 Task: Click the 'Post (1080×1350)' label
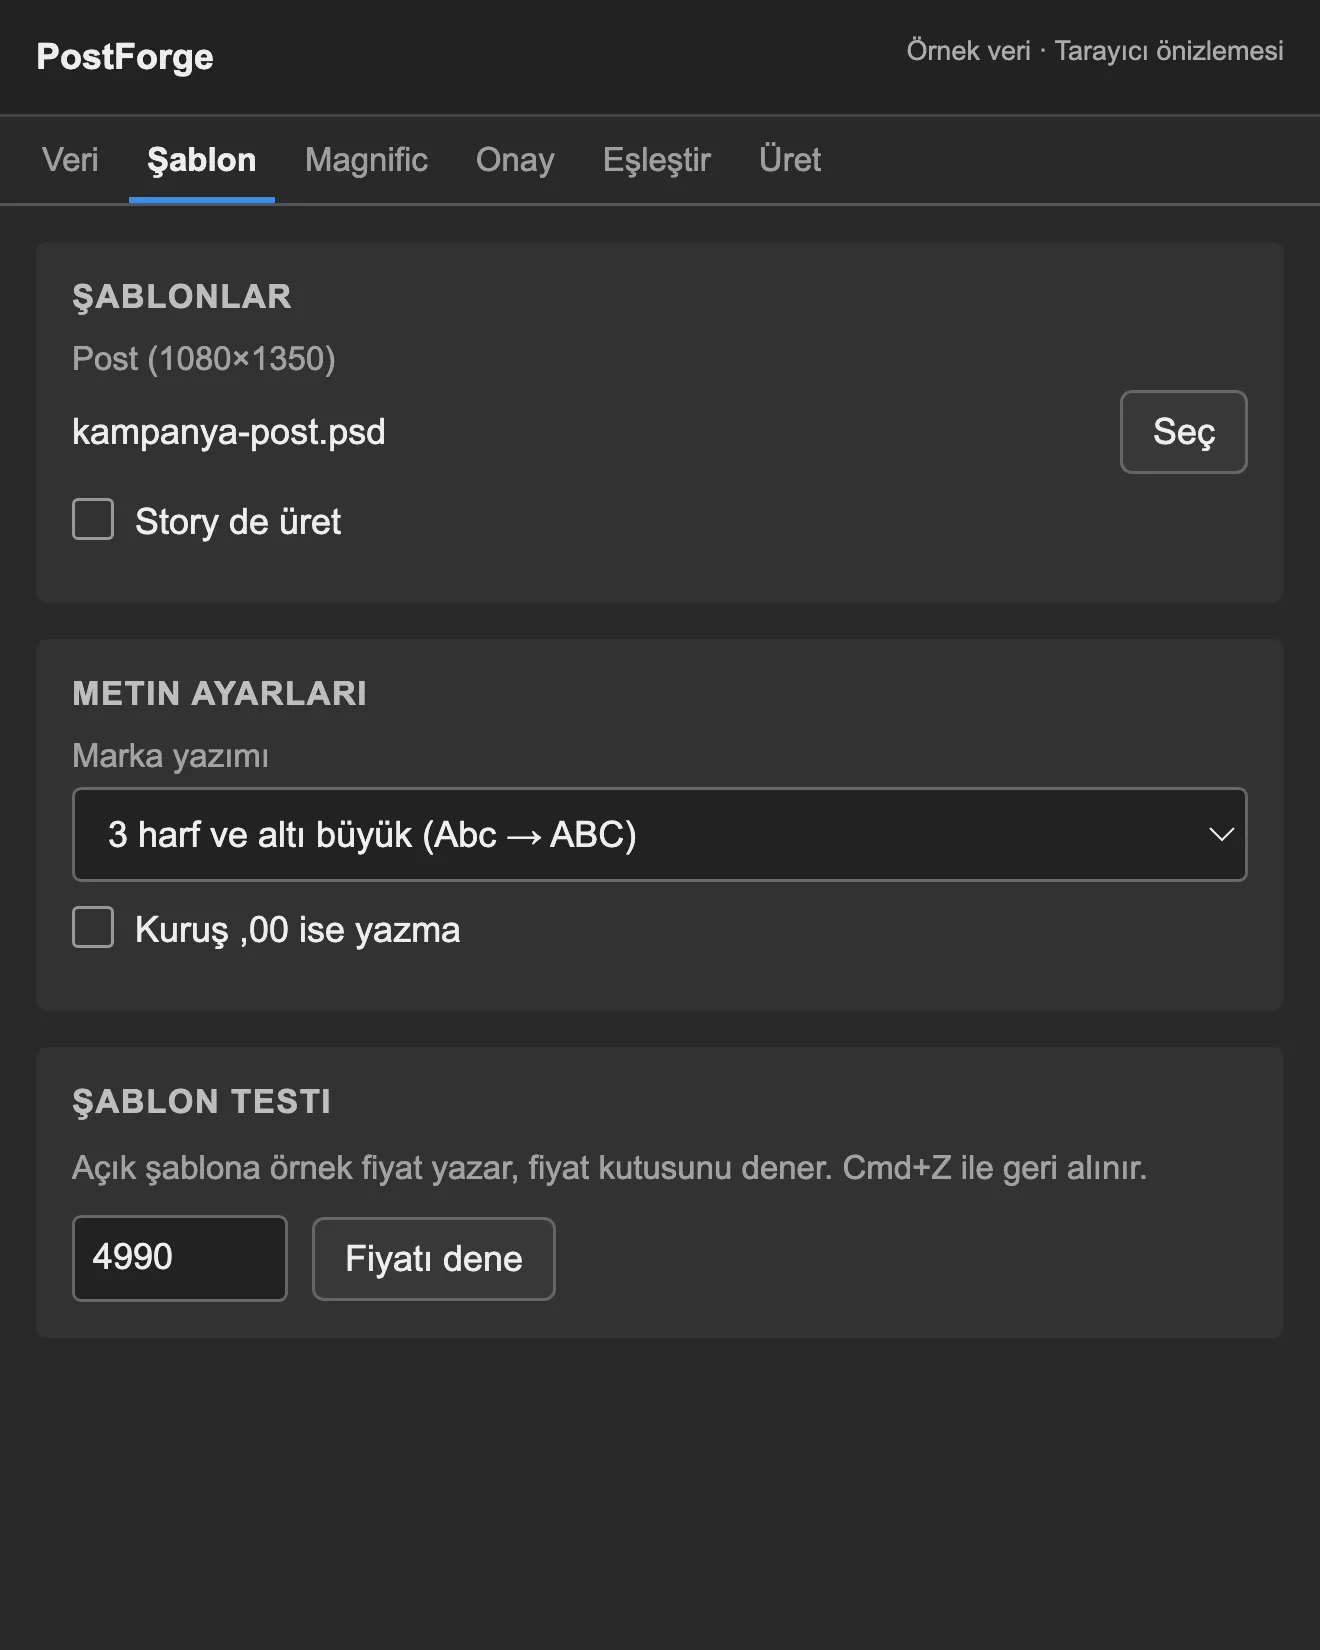click(x=204, y=359)
